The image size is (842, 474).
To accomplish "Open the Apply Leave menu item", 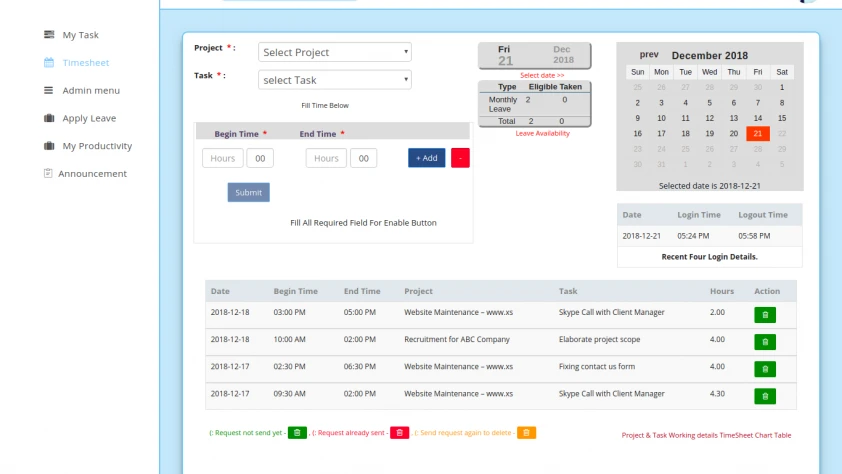I will (89, 118).
